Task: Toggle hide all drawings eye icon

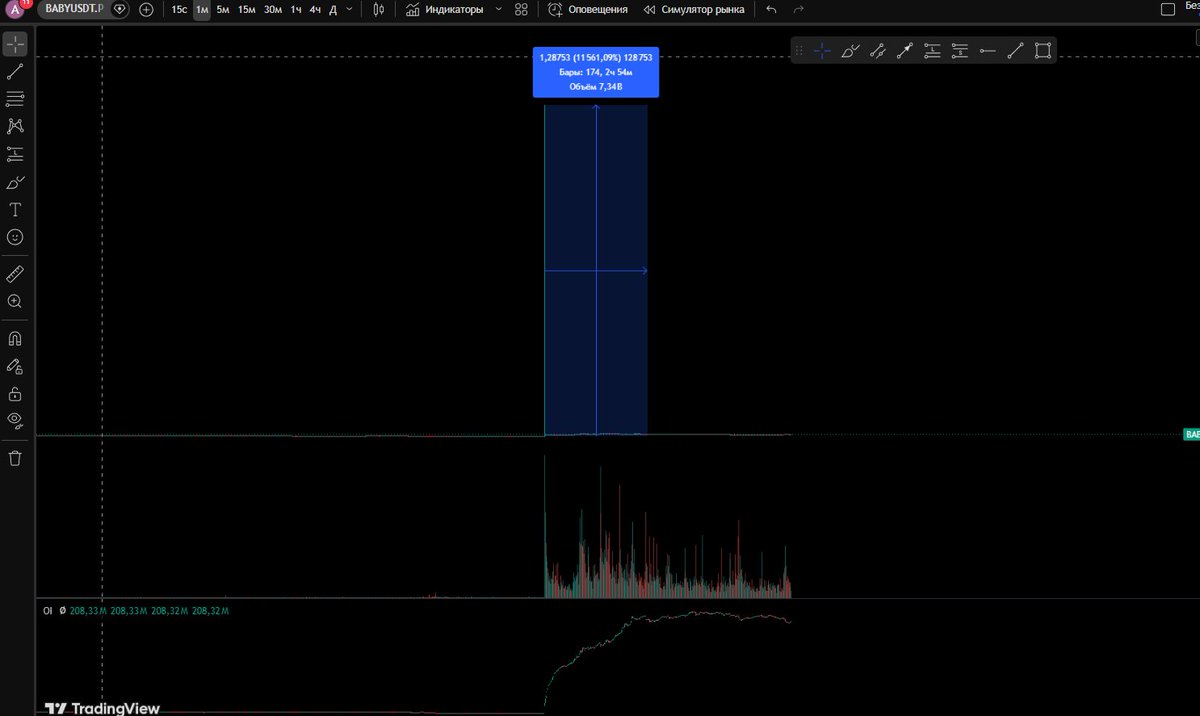Action: [x=15, y=420]
